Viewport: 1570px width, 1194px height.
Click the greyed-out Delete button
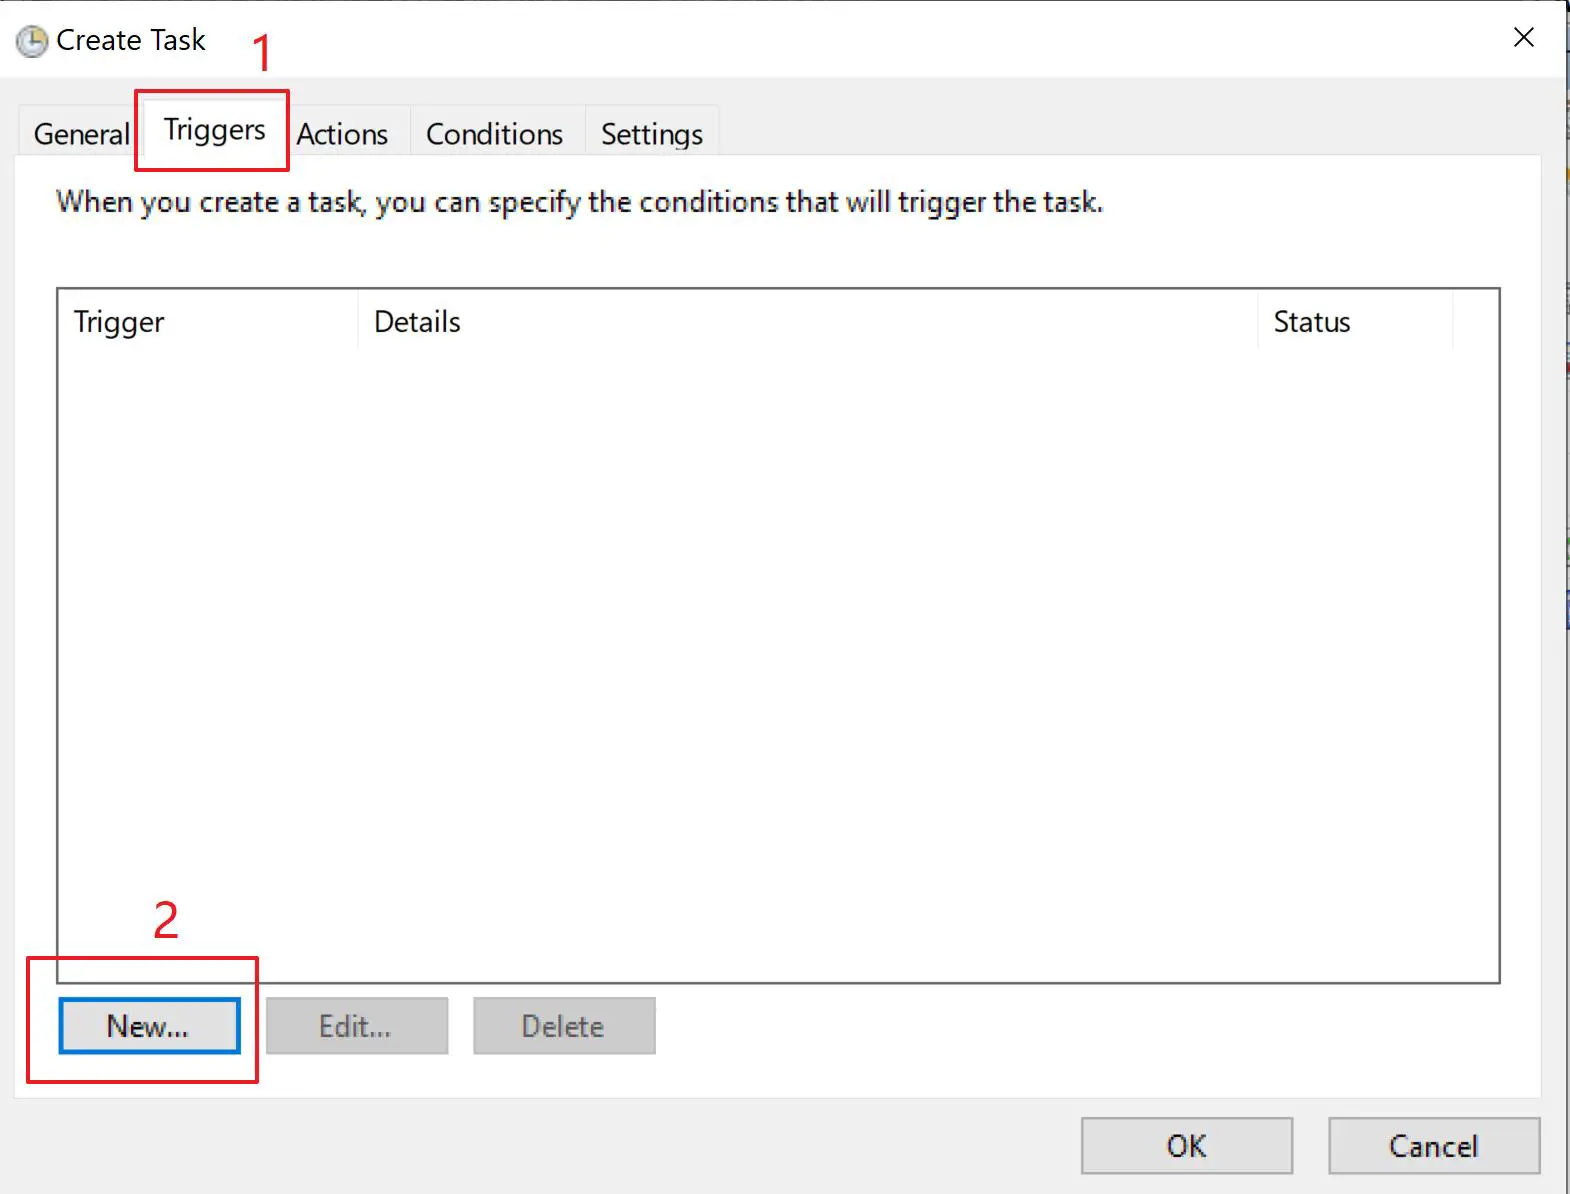tap(564, 1025)
